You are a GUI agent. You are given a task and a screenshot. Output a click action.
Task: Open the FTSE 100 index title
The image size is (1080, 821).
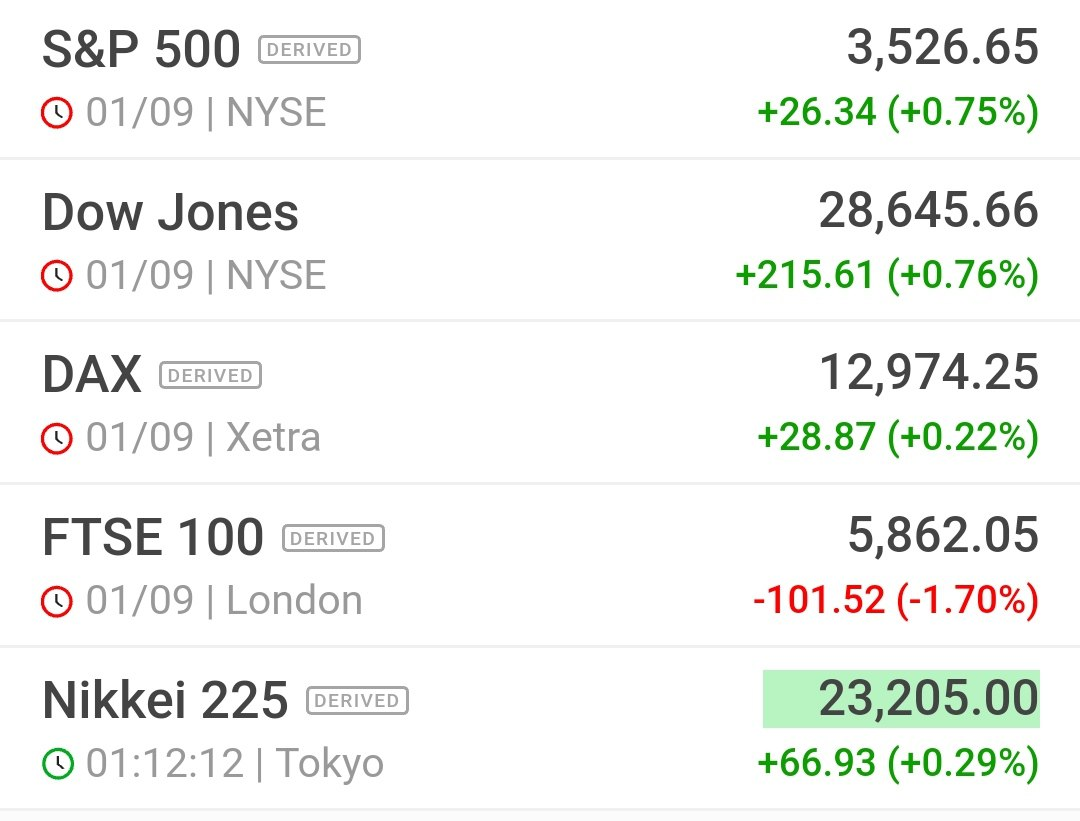(153, 537)
